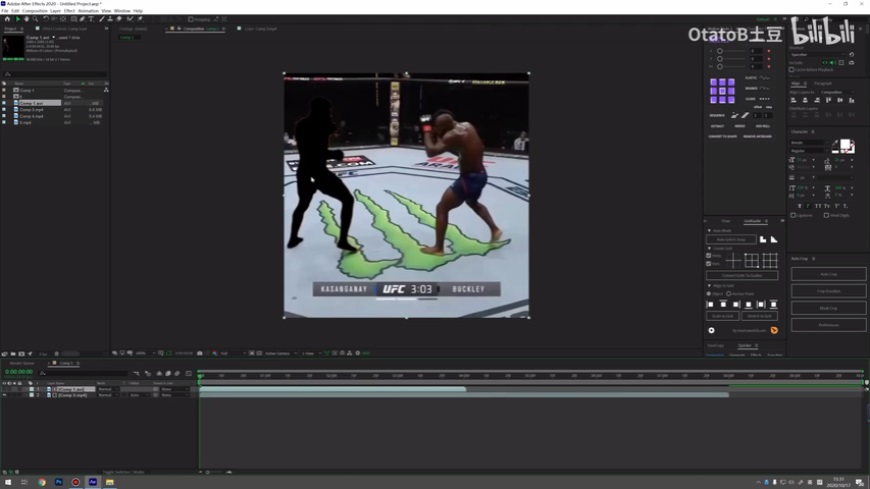Select the Roto Brush tool
Screen dimensions: 870x489
[x=130, y=19]
